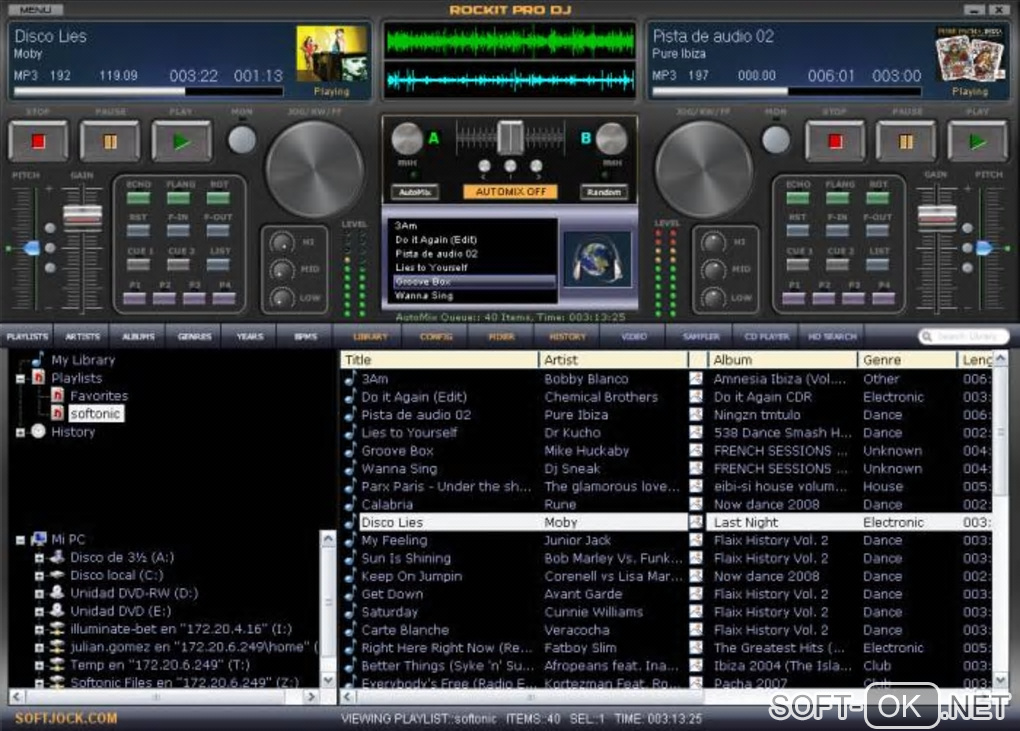The image size is (1020, 731).
Task: Expand the History tree node
Action: coord(20,432)
